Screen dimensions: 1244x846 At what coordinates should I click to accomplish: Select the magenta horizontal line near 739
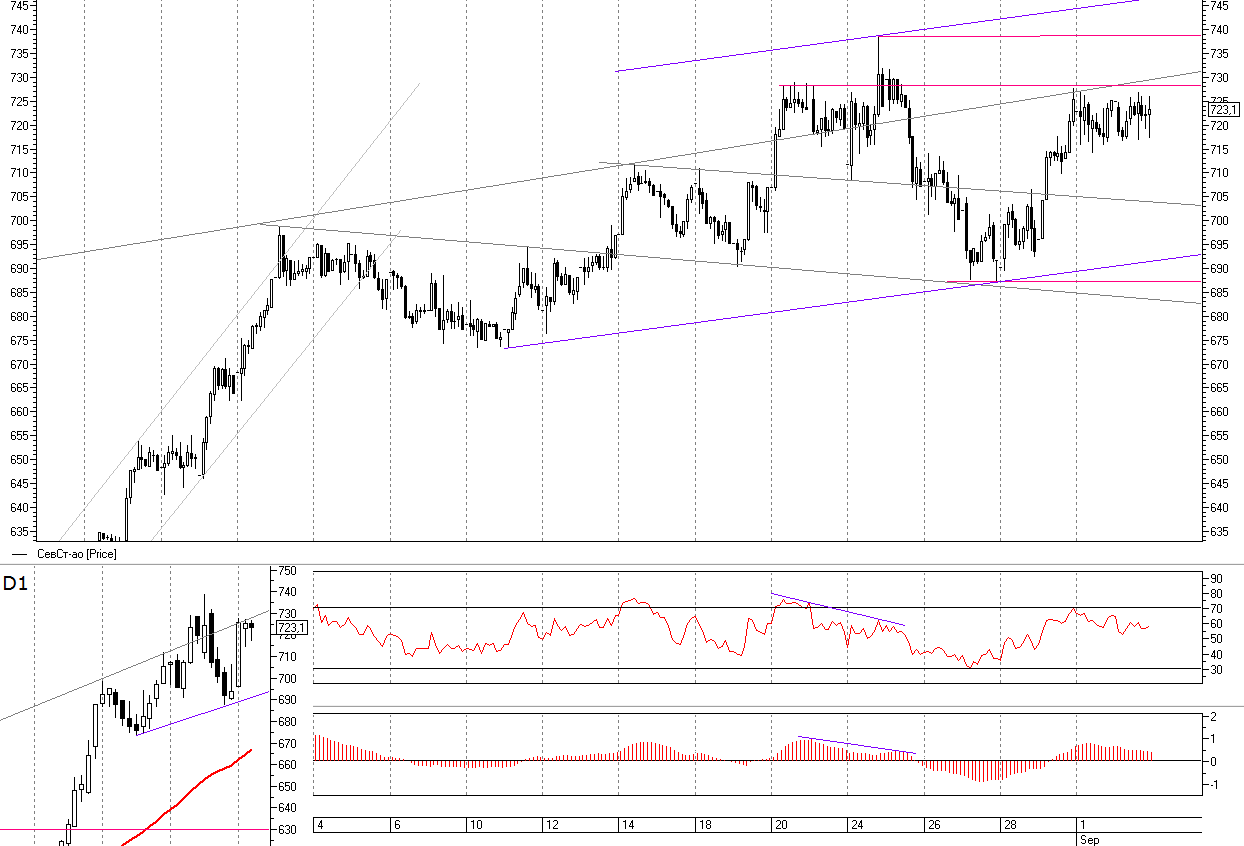1040,36
